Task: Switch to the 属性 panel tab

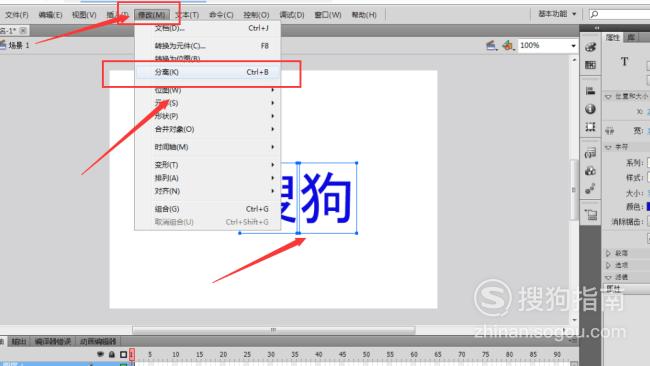Action: [612, 37]
